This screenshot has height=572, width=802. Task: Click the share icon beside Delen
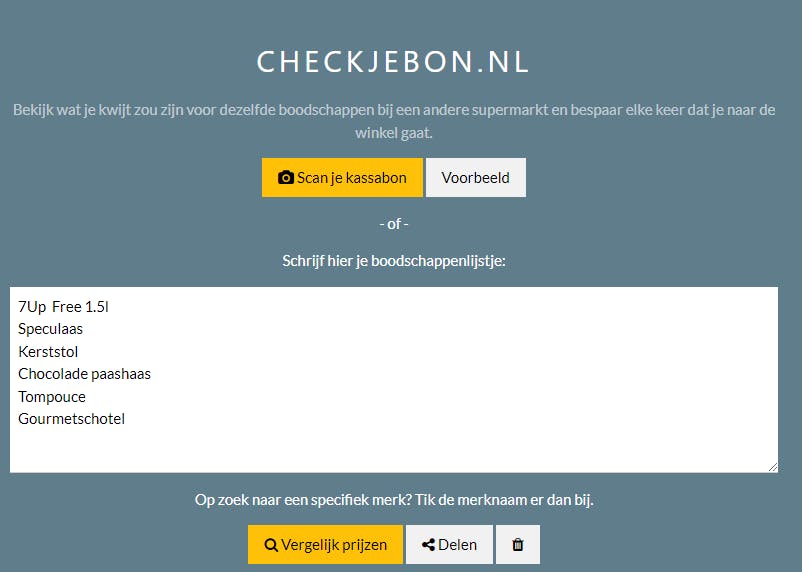428,545
